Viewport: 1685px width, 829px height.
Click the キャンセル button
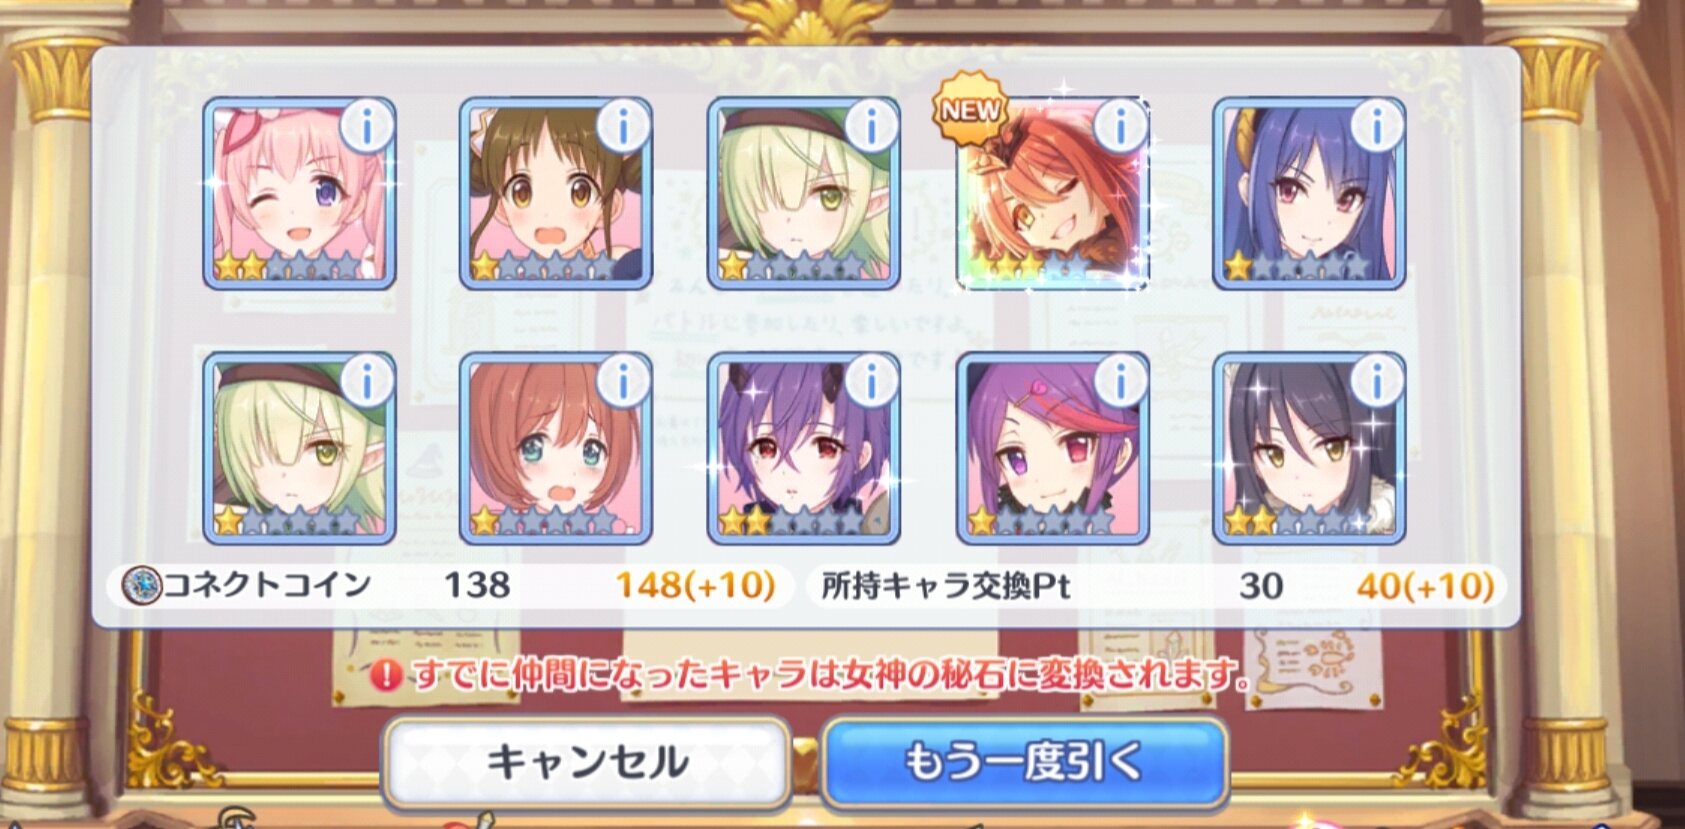point(587,763)
